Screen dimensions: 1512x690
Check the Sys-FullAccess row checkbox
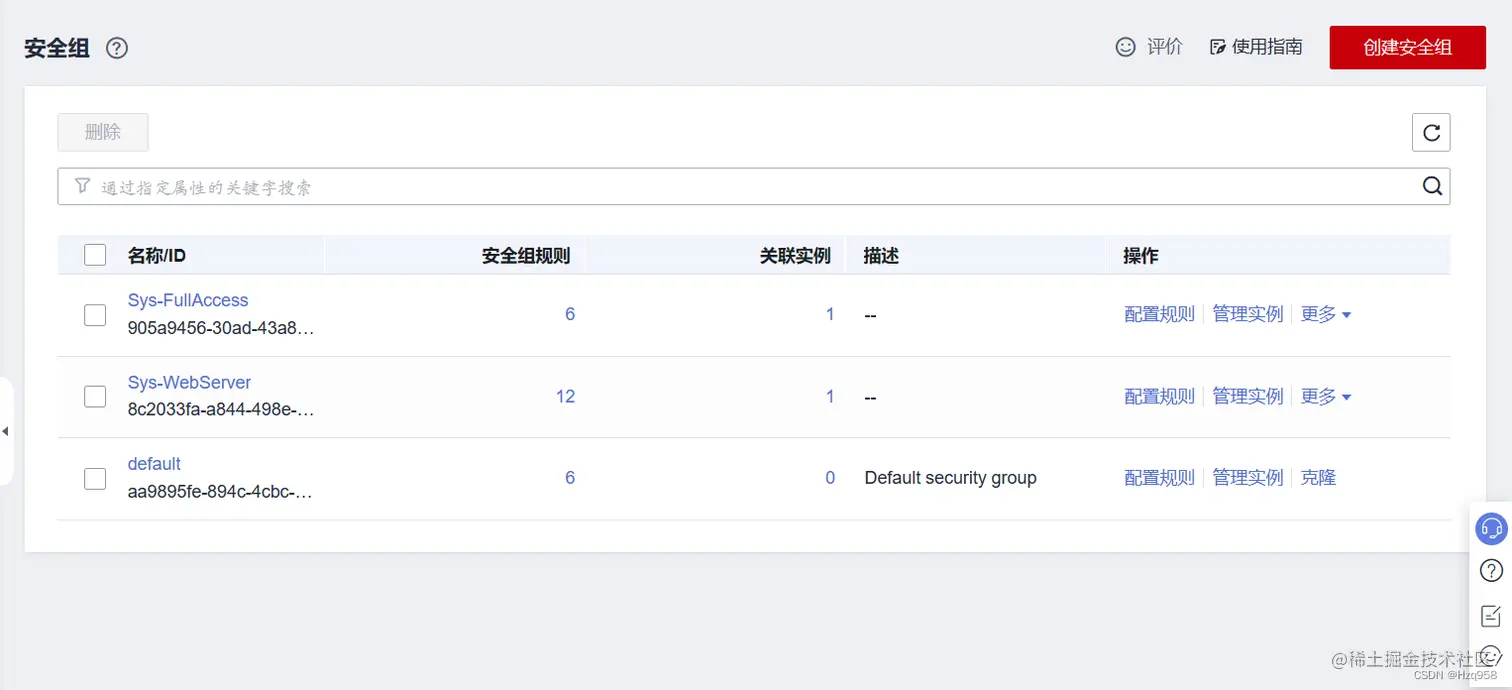[x=95, y=315]
